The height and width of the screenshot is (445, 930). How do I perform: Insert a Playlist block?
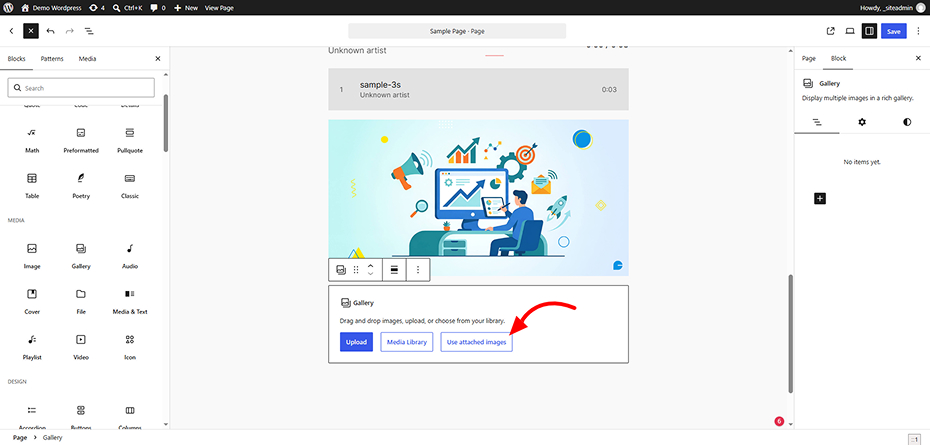(32, 347)
